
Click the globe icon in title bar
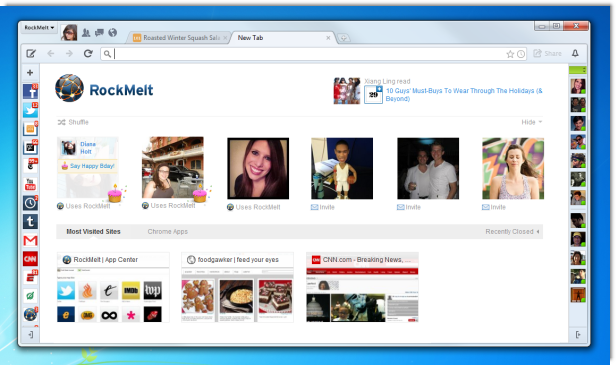pos(112,33)
